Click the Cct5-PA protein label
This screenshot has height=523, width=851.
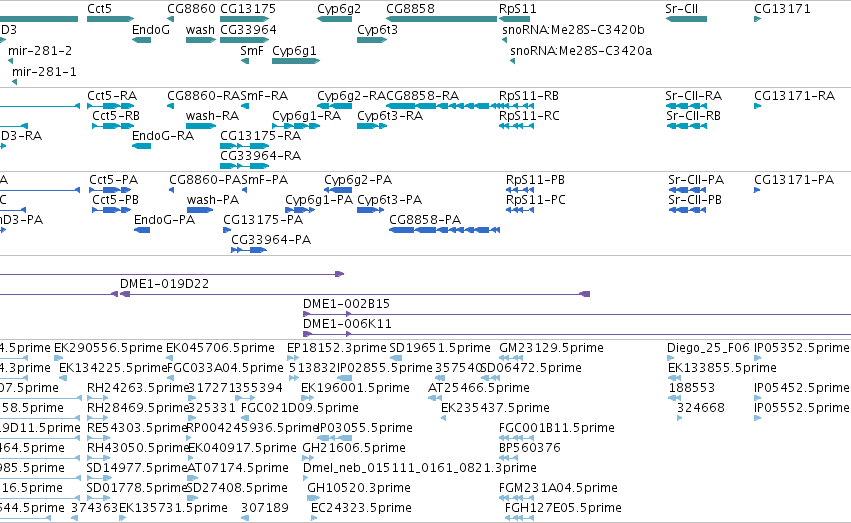click(113, 180)
